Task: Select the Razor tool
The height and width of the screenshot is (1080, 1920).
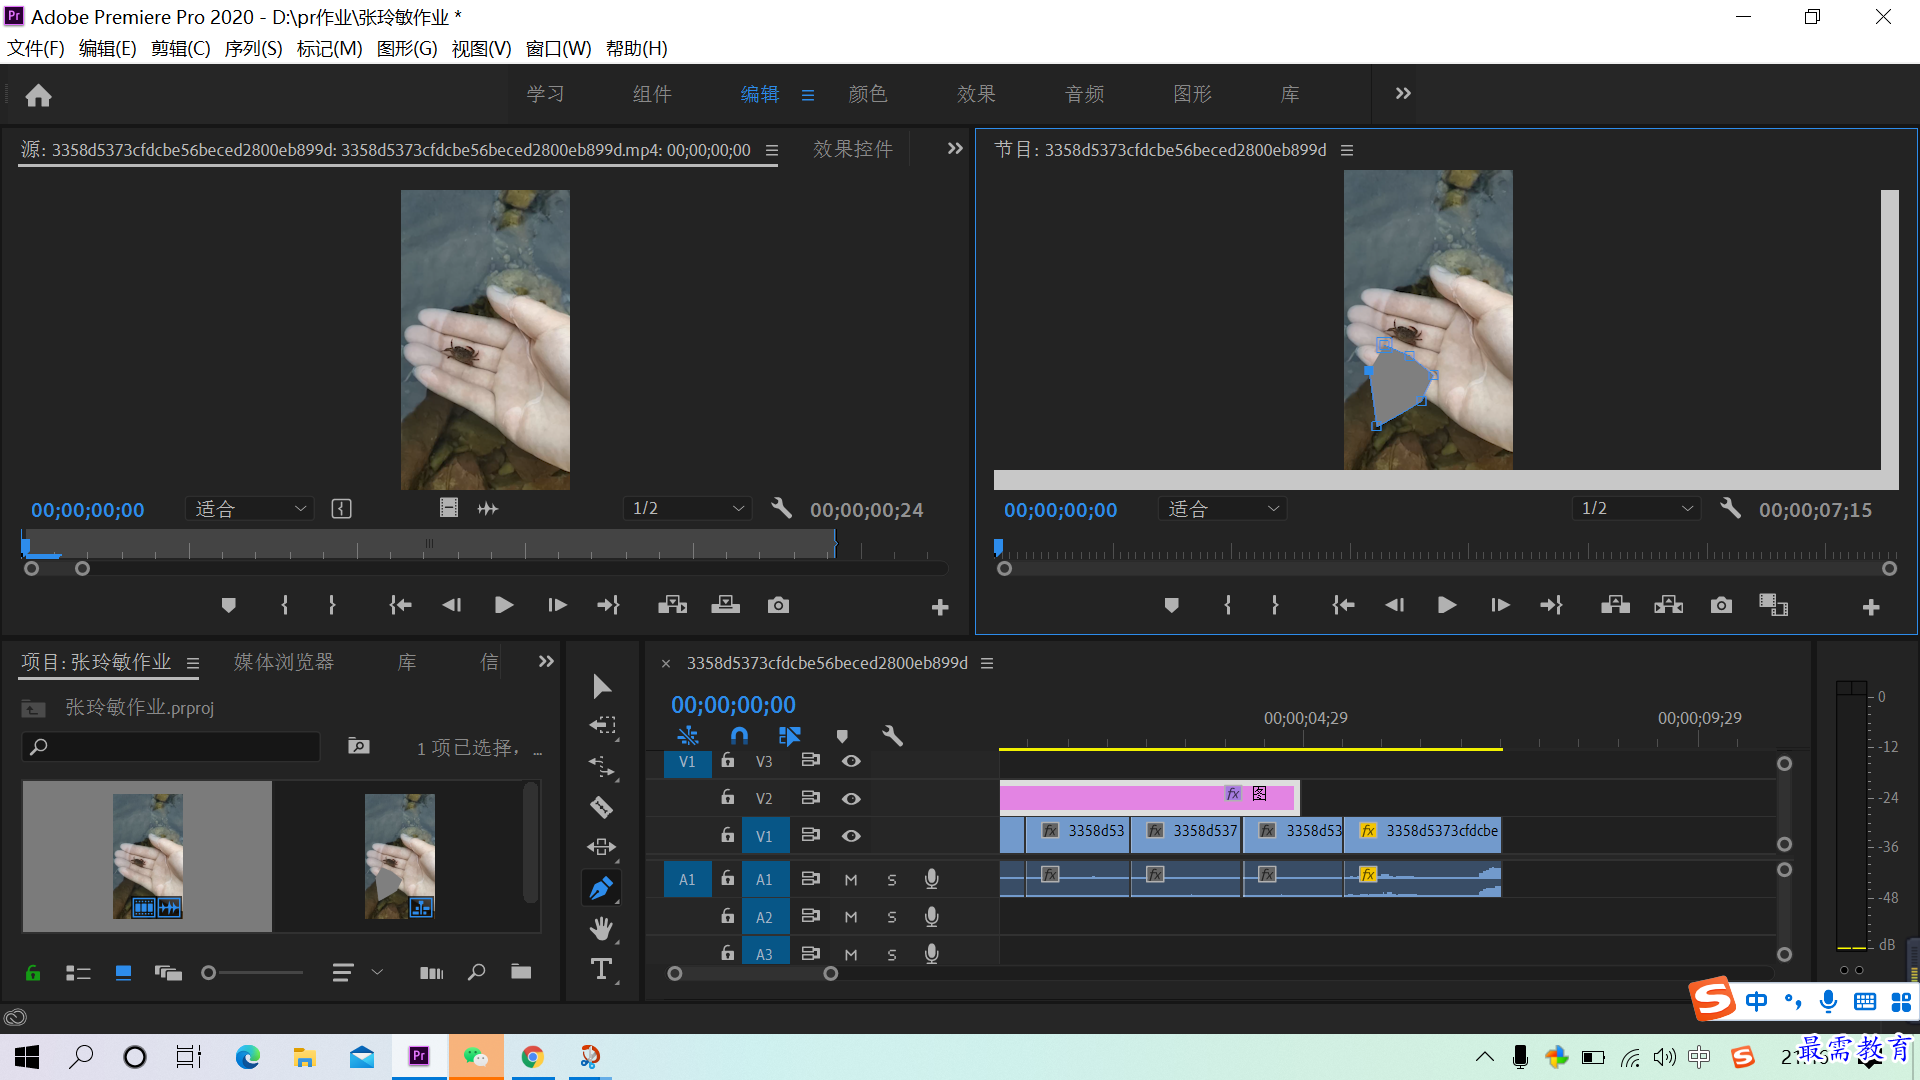Action: [x=601, y=807]
